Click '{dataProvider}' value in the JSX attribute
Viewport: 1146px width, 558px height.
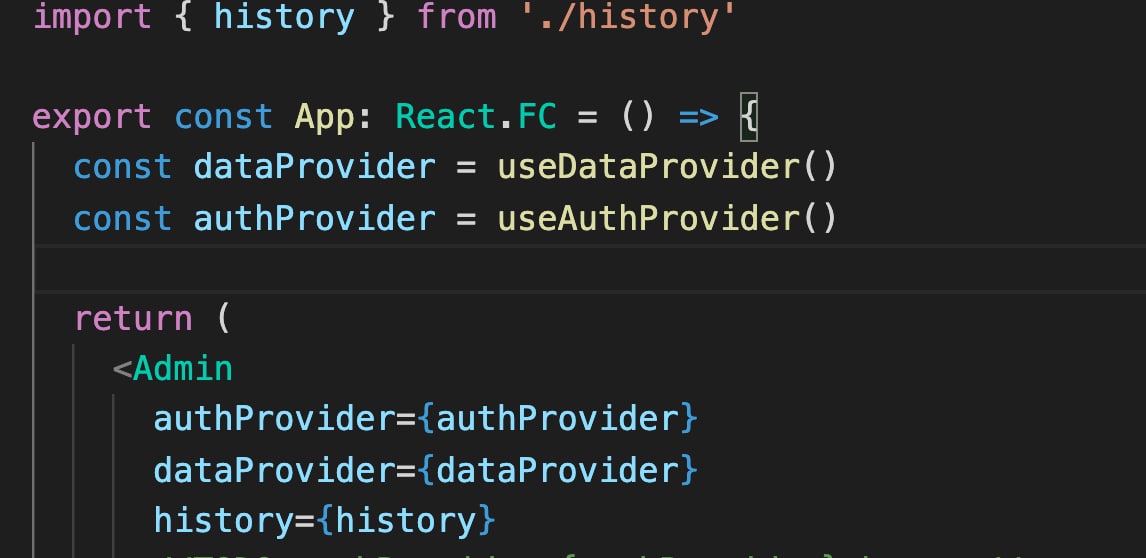tap(558, 470)
